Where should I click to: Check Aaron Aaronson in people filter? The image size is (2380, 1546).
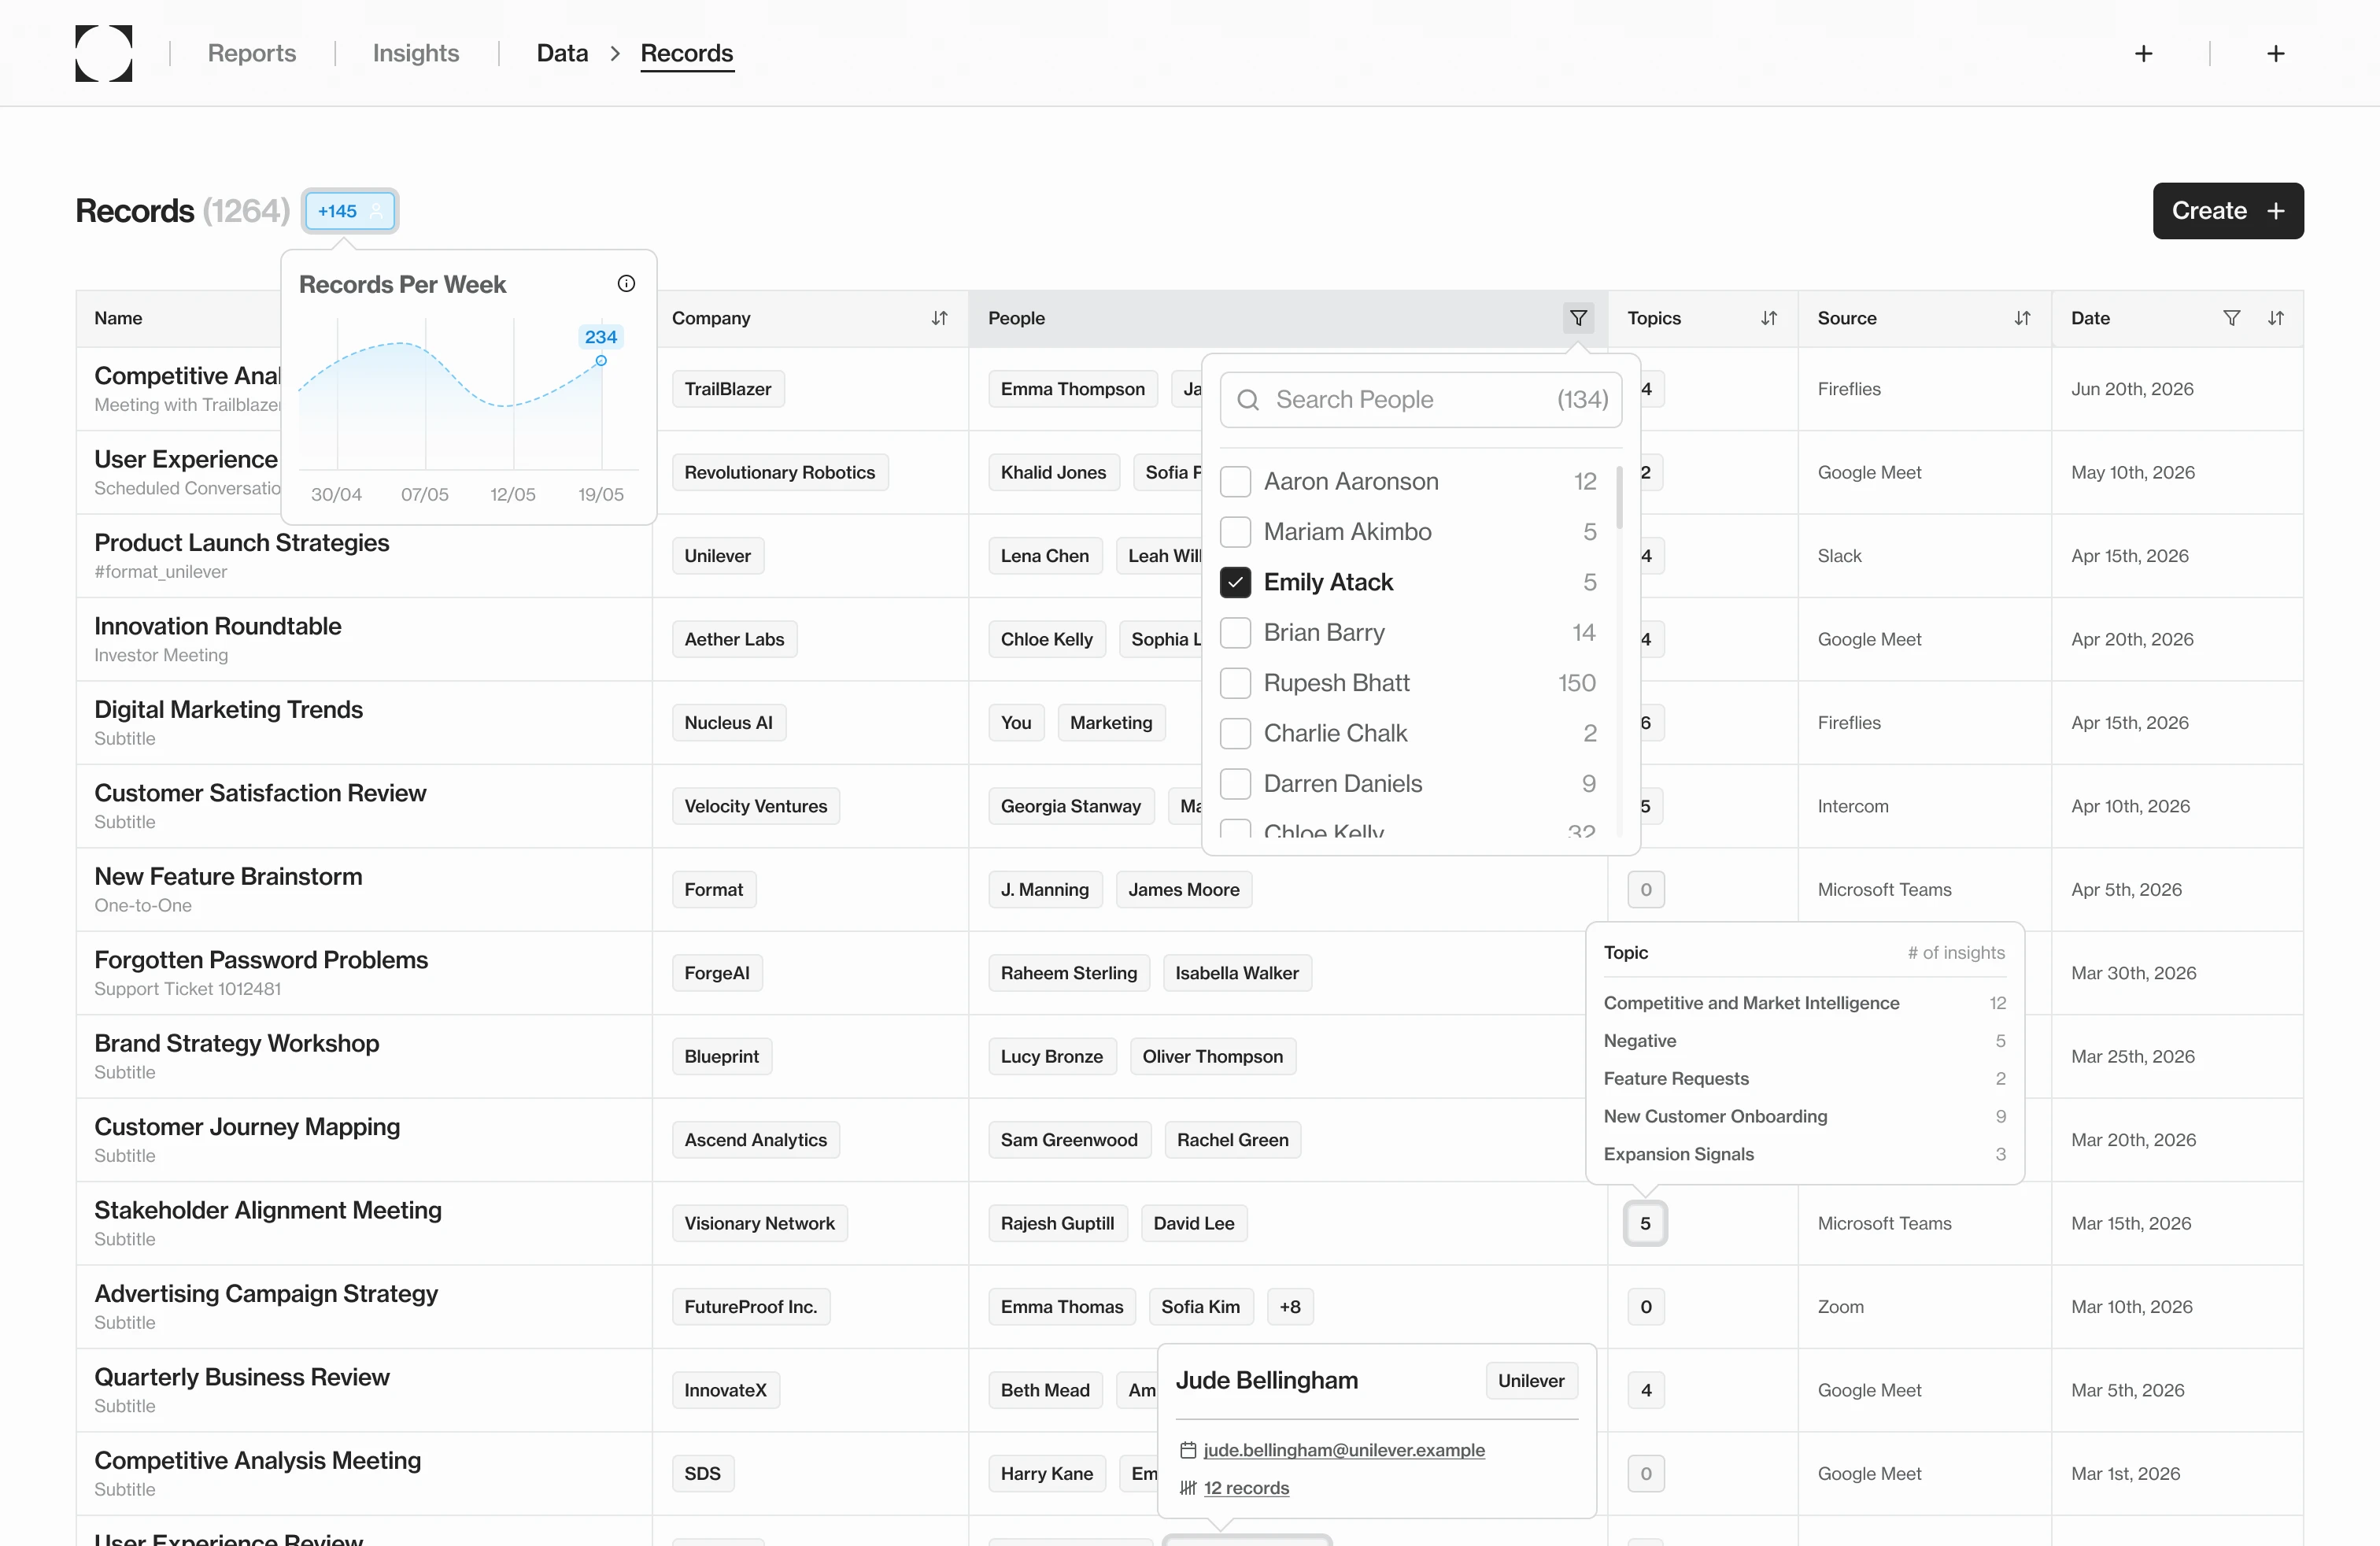1236,482
